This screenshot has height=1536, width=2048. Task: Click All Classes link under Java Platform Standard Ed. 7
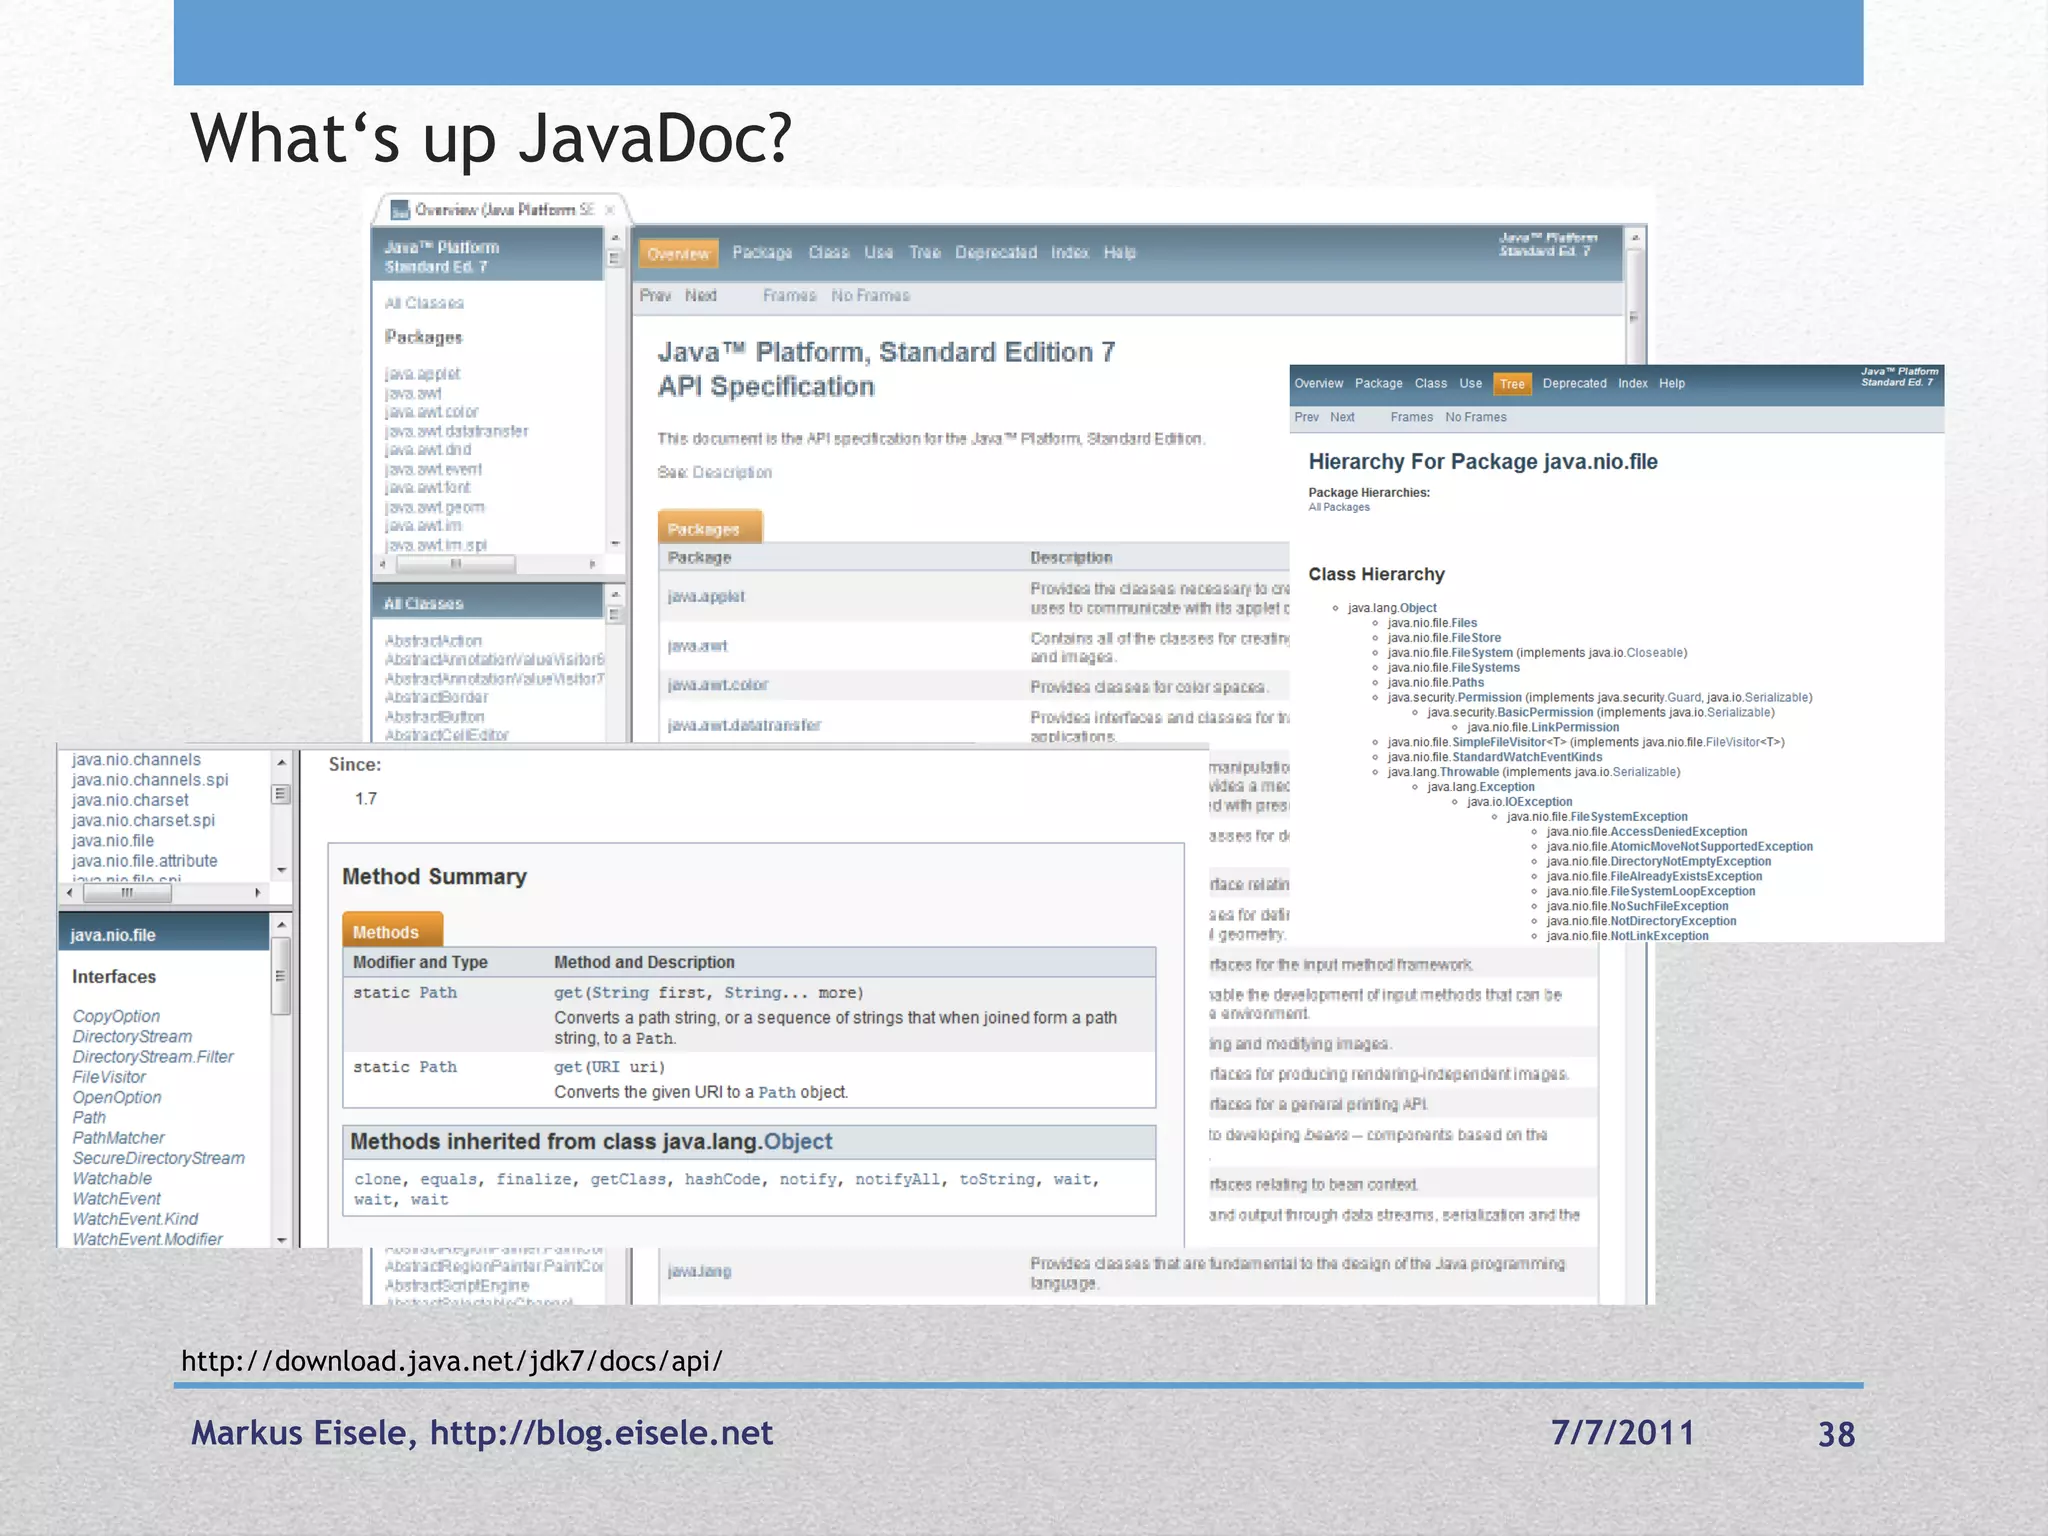coord(424,303)
